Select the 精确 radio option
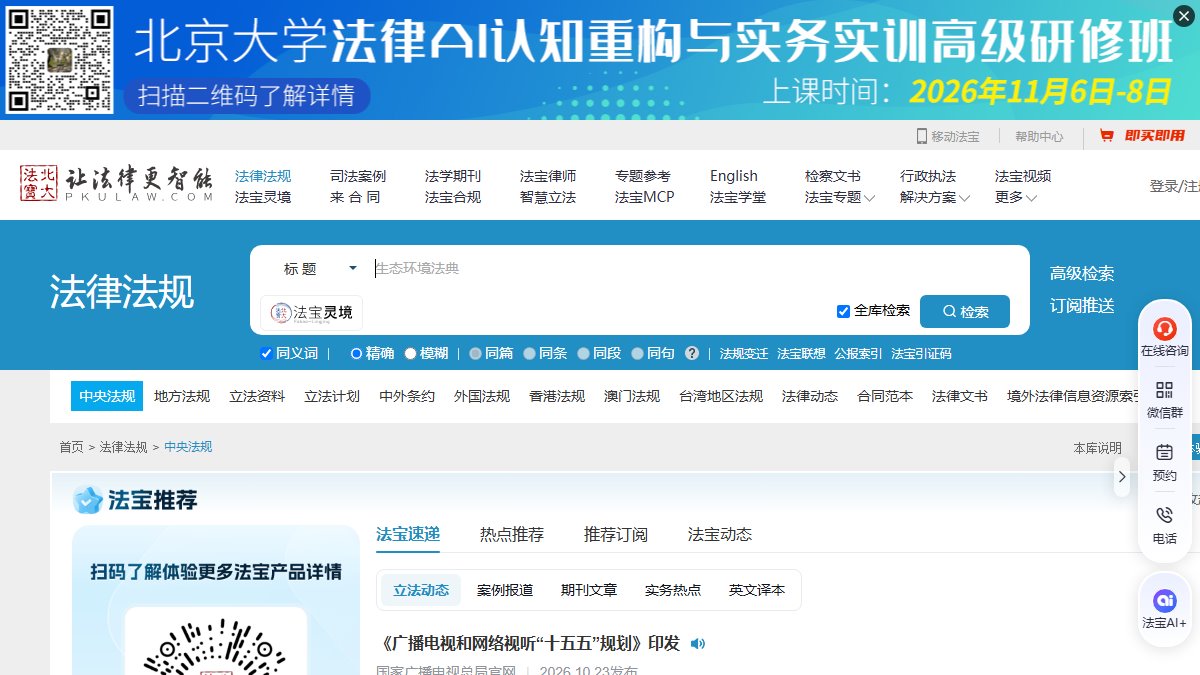1200x675 pixels. coord(356,353)
